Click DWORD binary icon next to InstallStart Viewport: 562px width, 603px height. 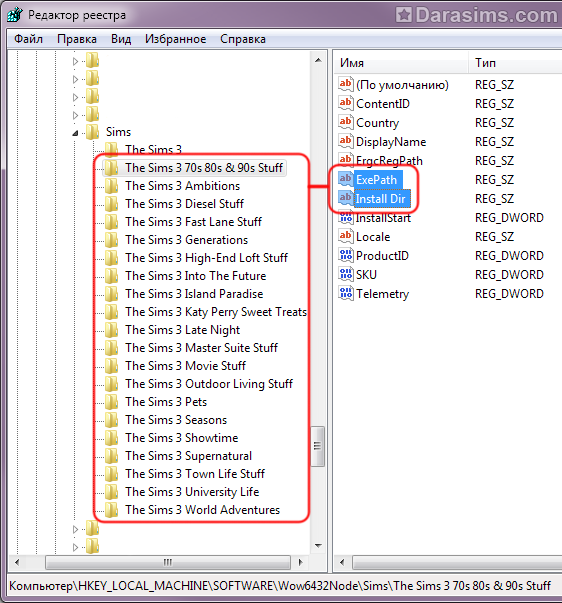pos(345,217)
